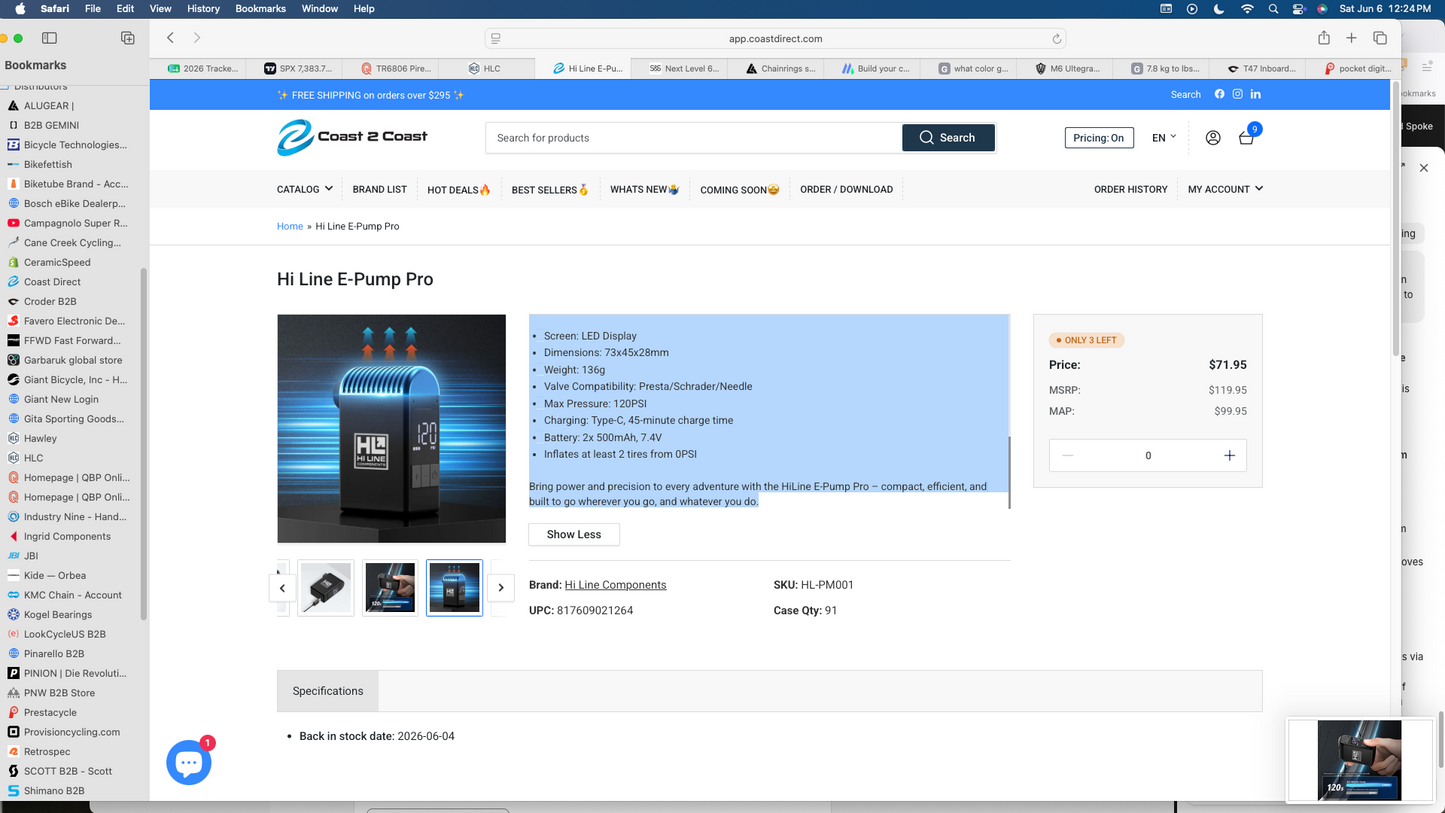This screenshot has height=813, width=1445.
Task: Show the next product thumbnail arrow
Action: [x=501, y=588]
